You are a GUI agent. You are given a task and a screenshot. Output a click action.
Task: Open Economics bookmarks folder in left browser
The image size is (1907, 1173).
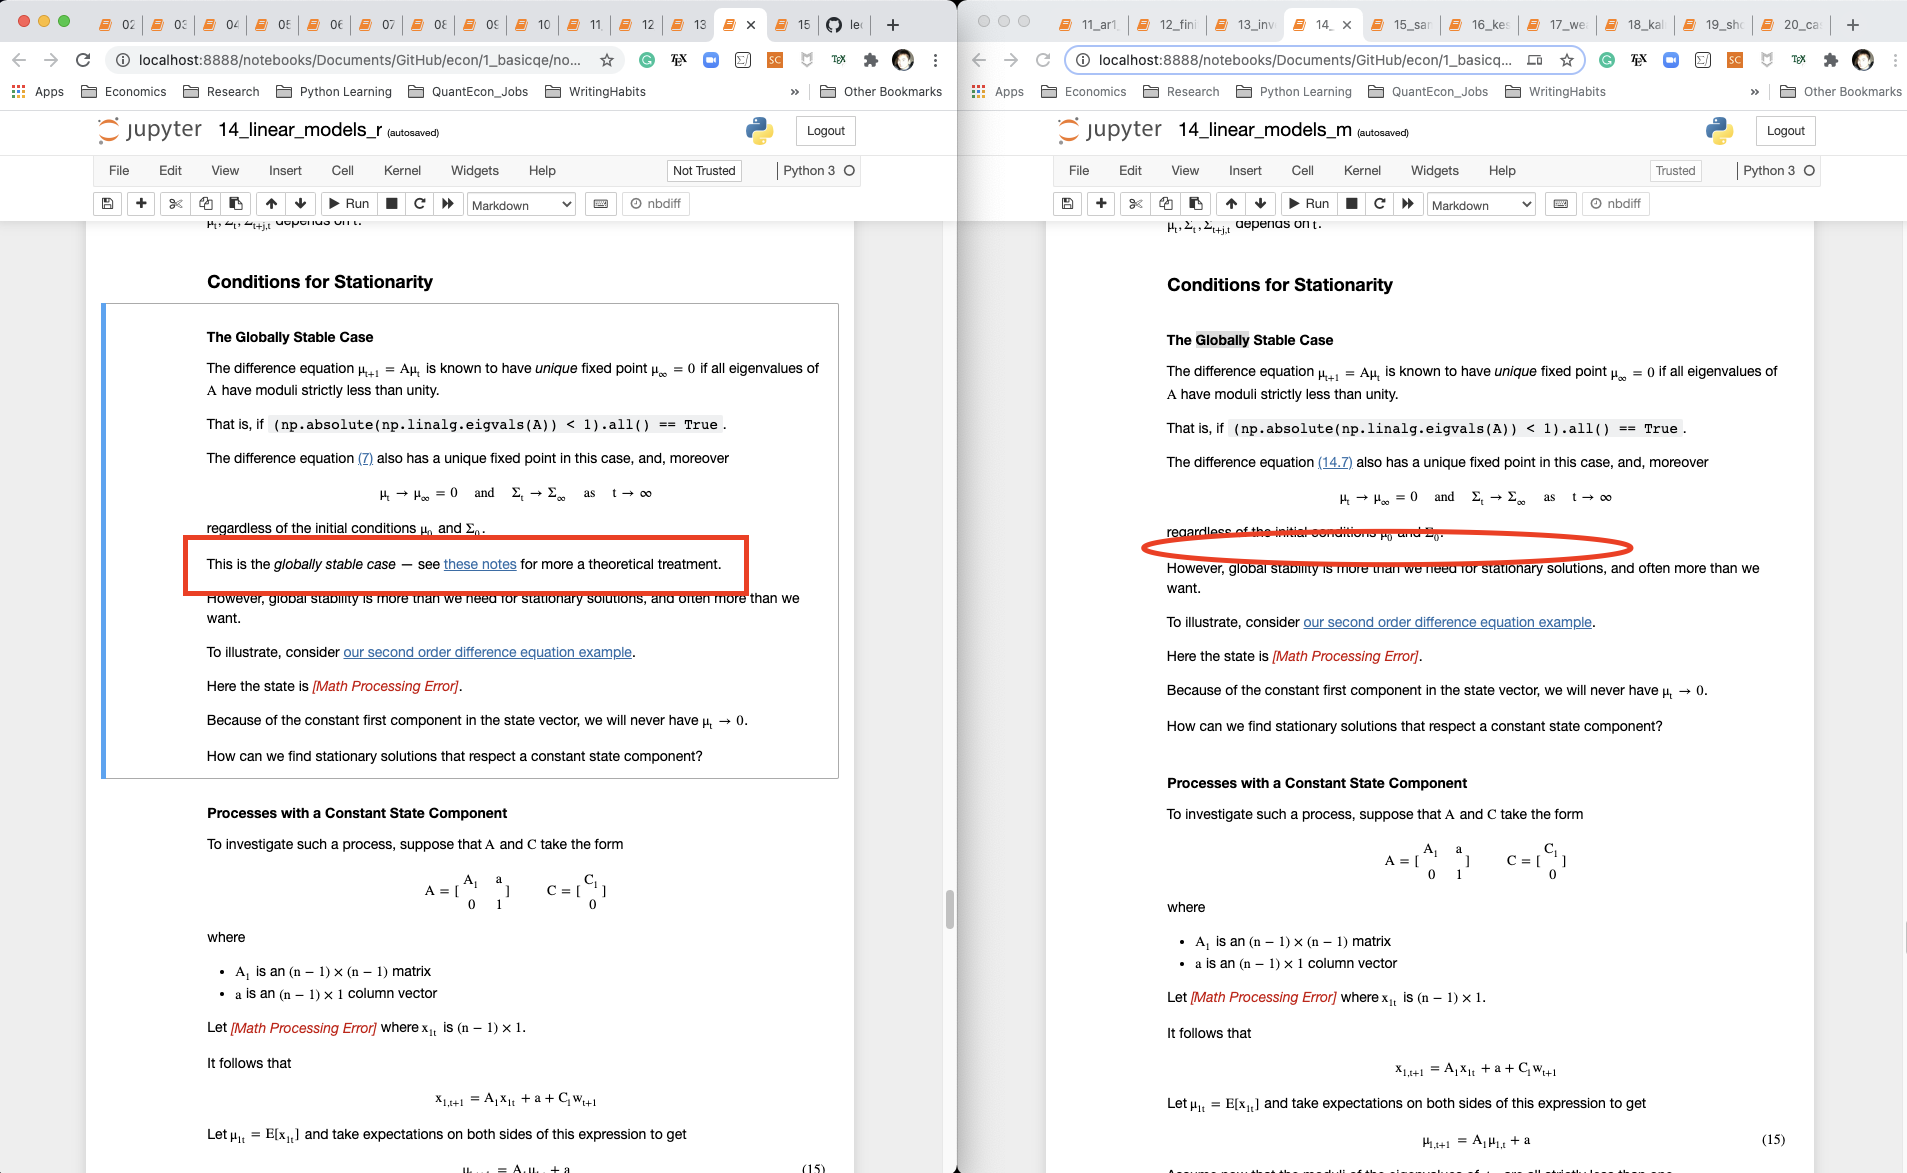[124, 91]
